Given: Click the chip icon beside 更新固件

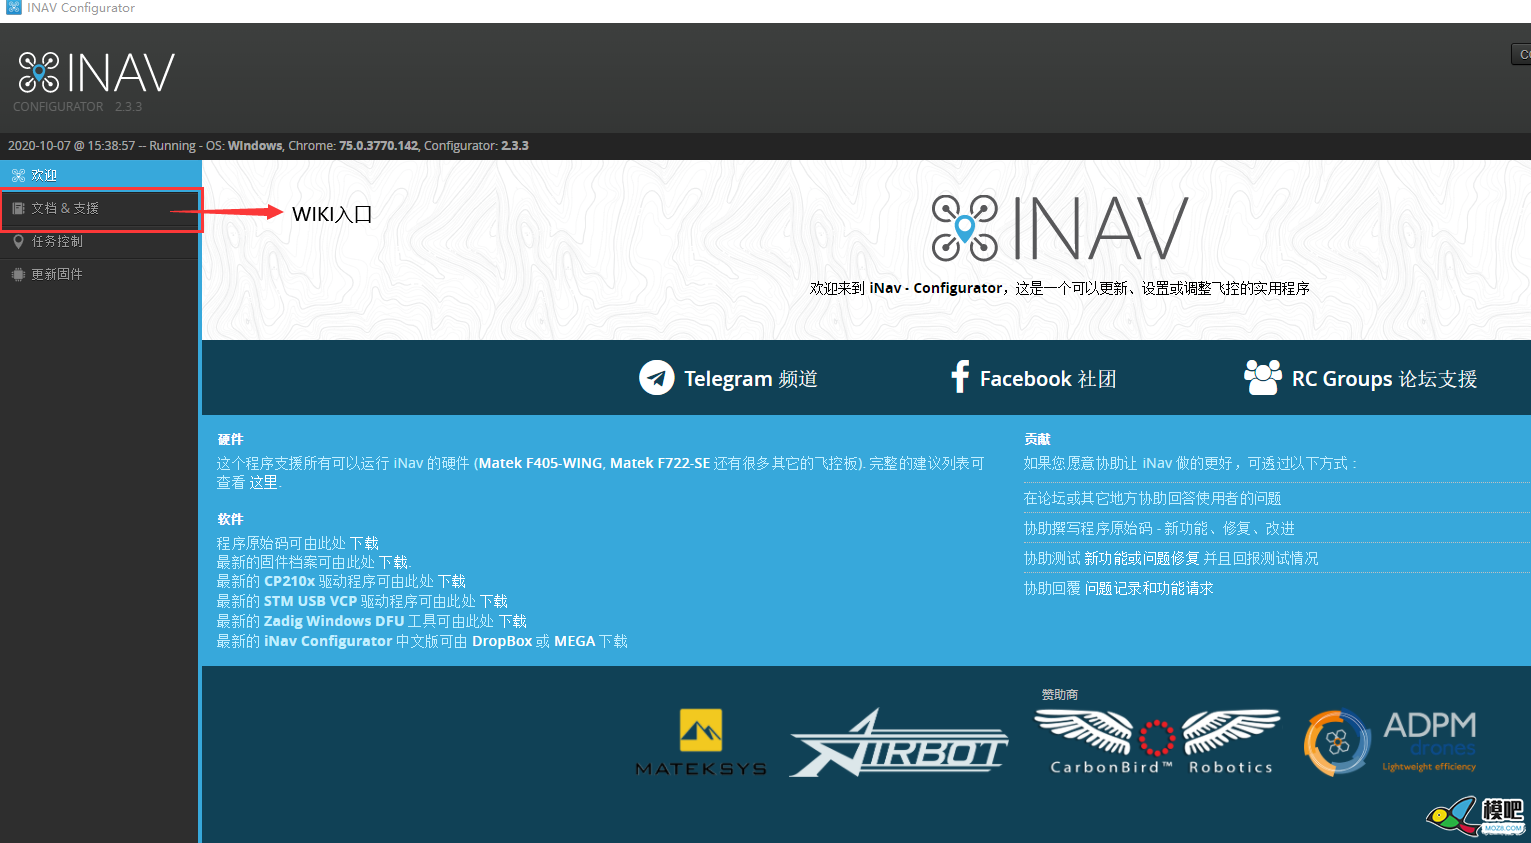Looking at the screenshot, I should [x=18, y=274].
